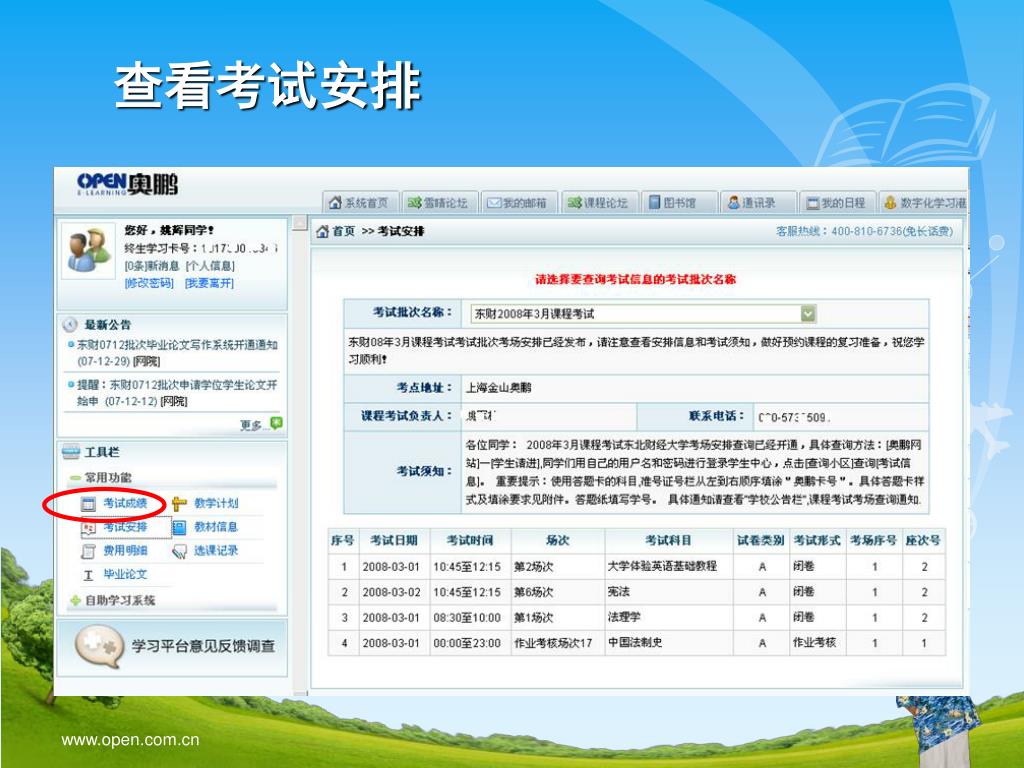Click the 场次 column header
Viewport: 1024px width, 768px height.
[557, 540]
